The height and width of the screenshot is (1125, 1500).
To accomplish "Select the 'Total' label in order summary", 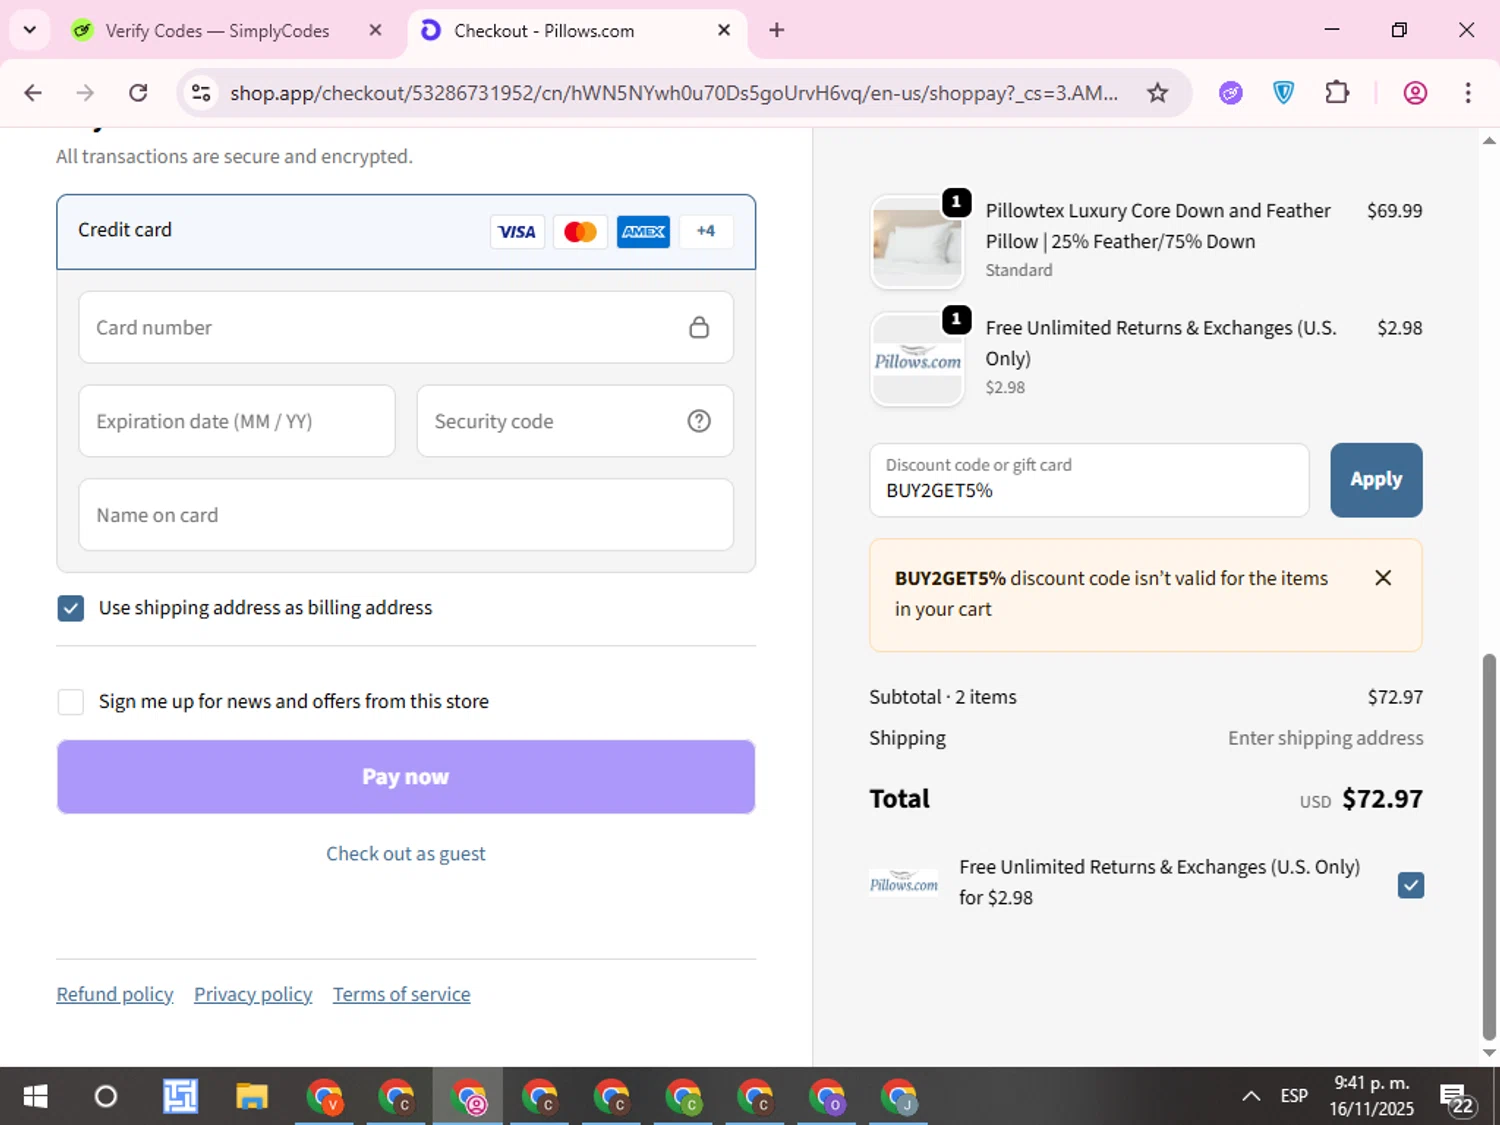I will point(900,799).
